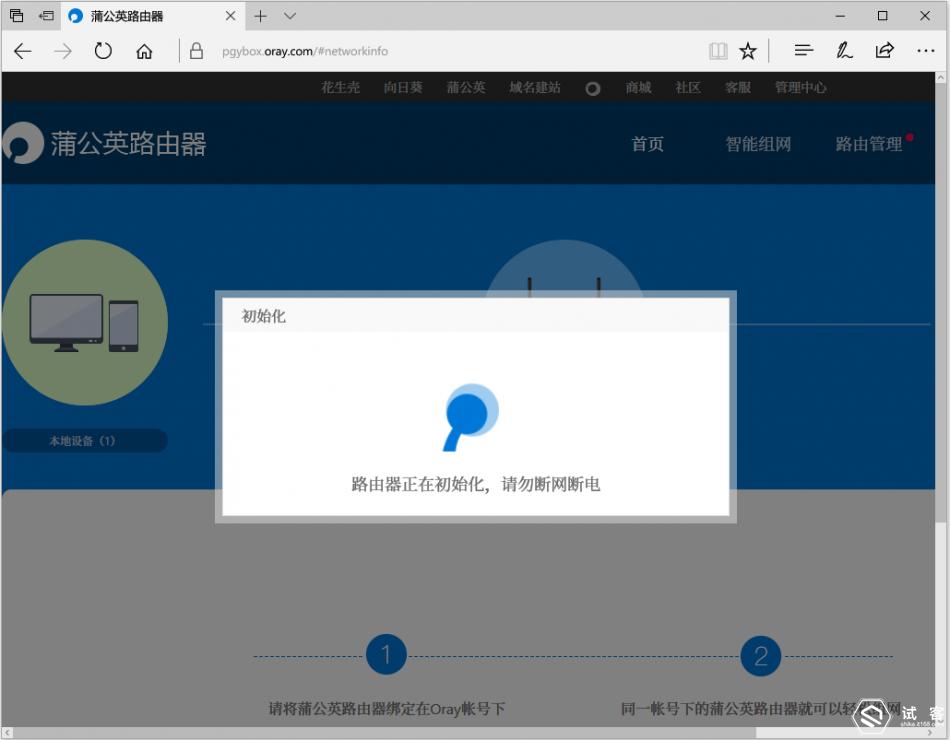
Task: Toggle reading view
Action: click(717, 50)
